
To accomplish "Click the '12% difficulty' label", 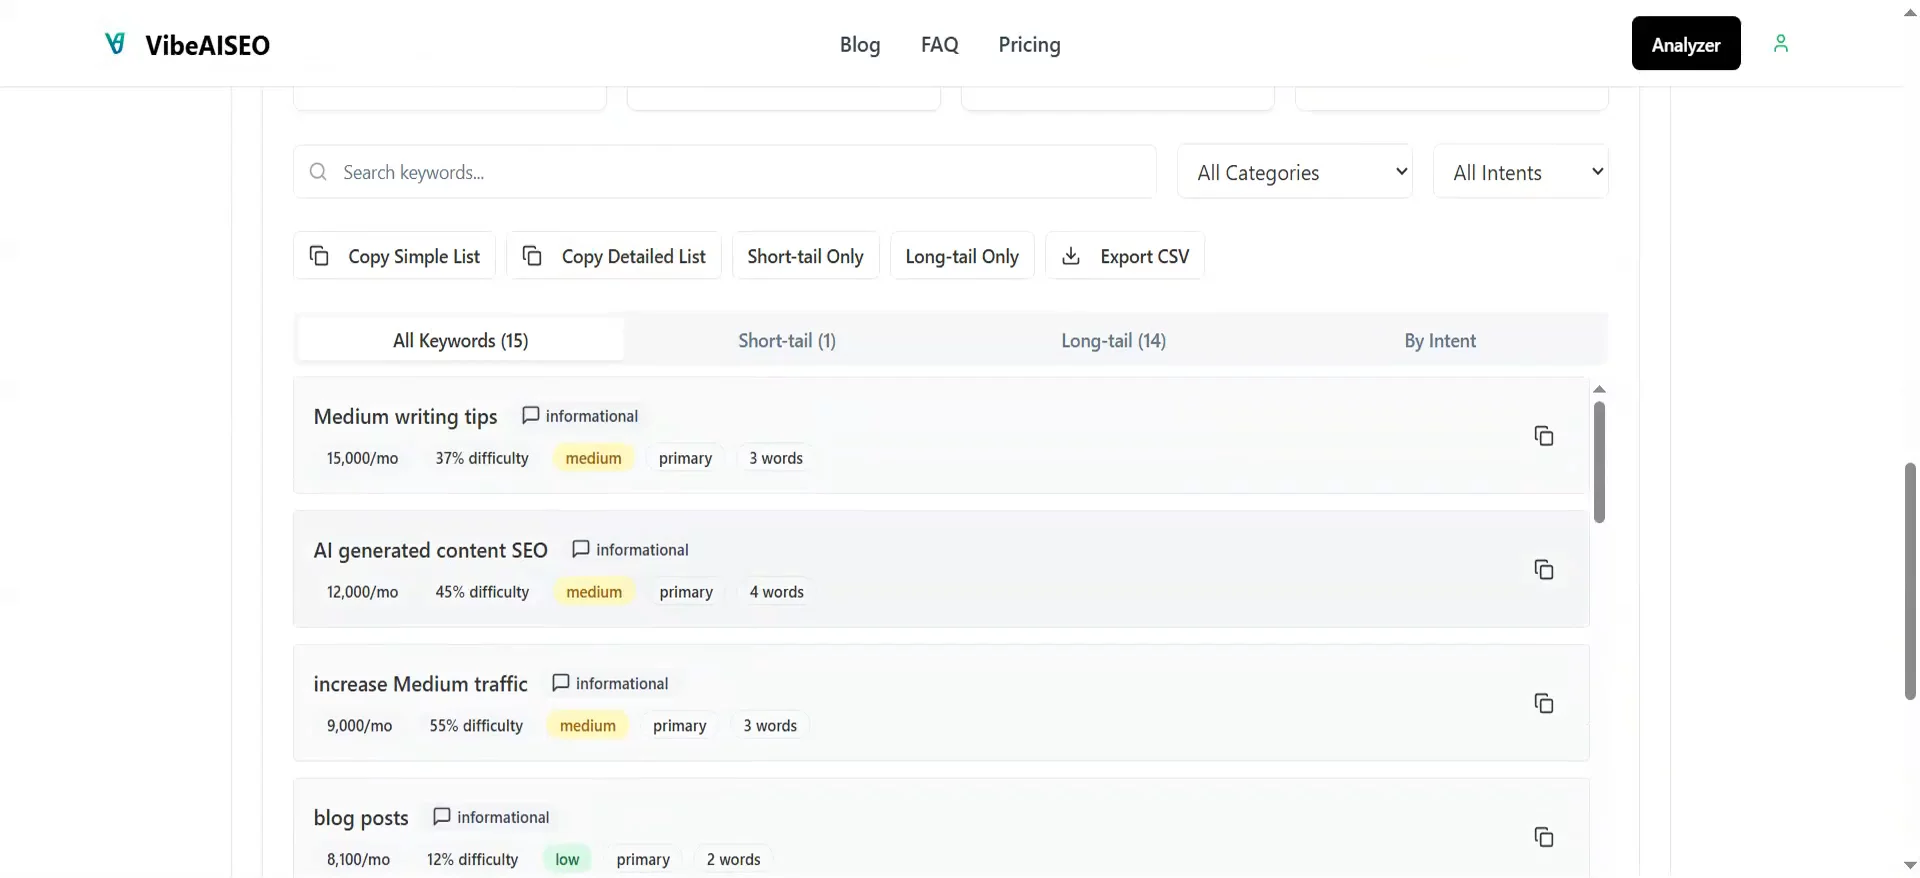I will [472, 860].
